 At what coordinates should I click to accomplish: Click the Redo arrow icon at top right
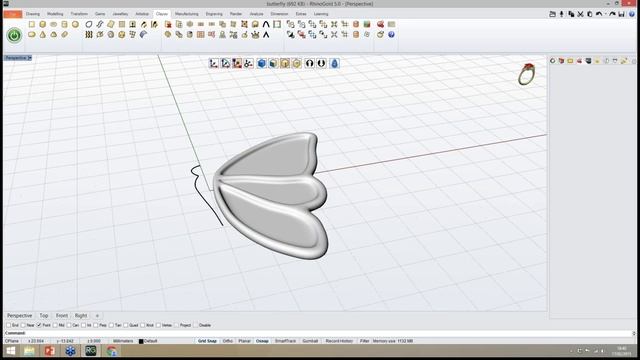click(x=612, y=14)
